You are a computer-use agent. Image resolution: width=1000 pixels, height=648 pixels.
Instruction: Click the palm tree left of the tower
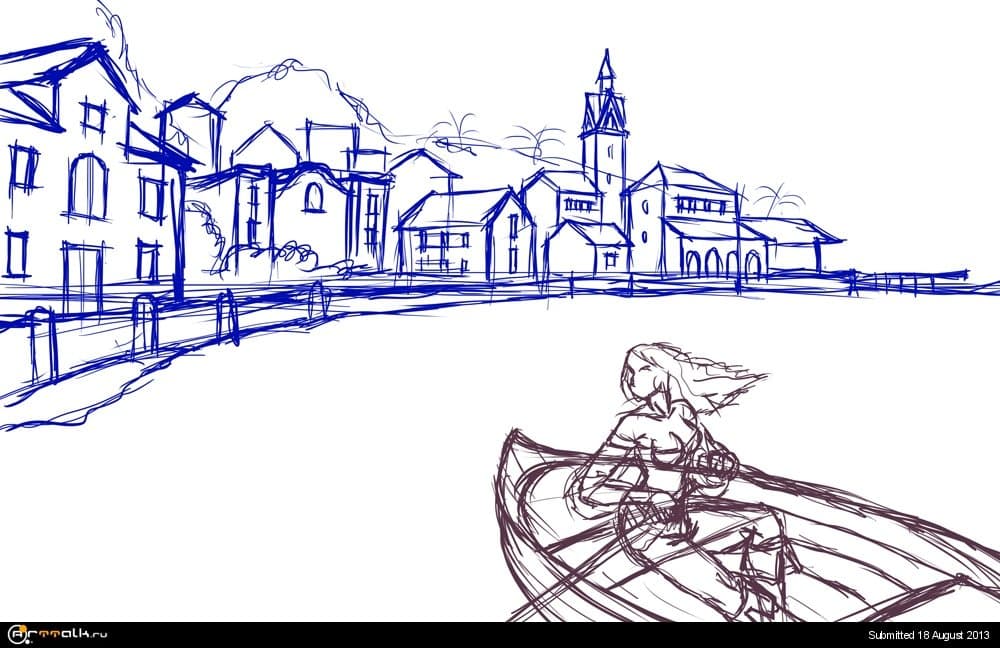(x=455, y=130)
